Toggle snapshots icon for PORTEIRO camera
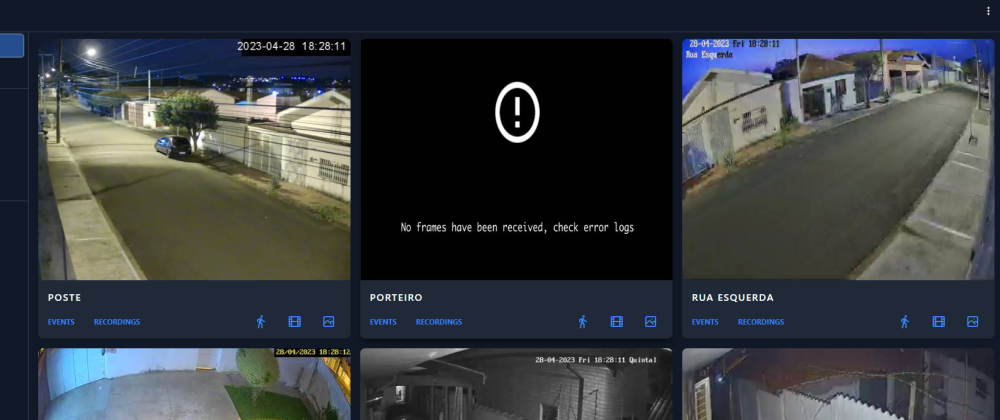 (x=651, y=322)
